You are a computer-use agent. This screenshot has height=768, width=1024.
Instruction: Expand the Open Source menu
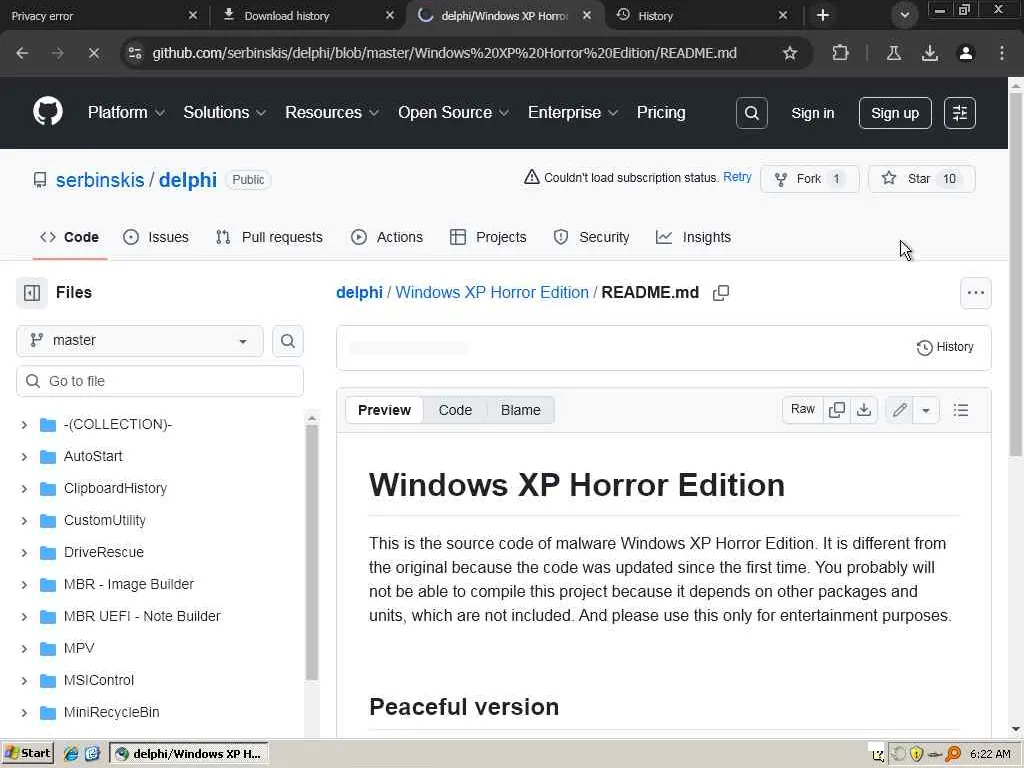click(x=453, y=112)
